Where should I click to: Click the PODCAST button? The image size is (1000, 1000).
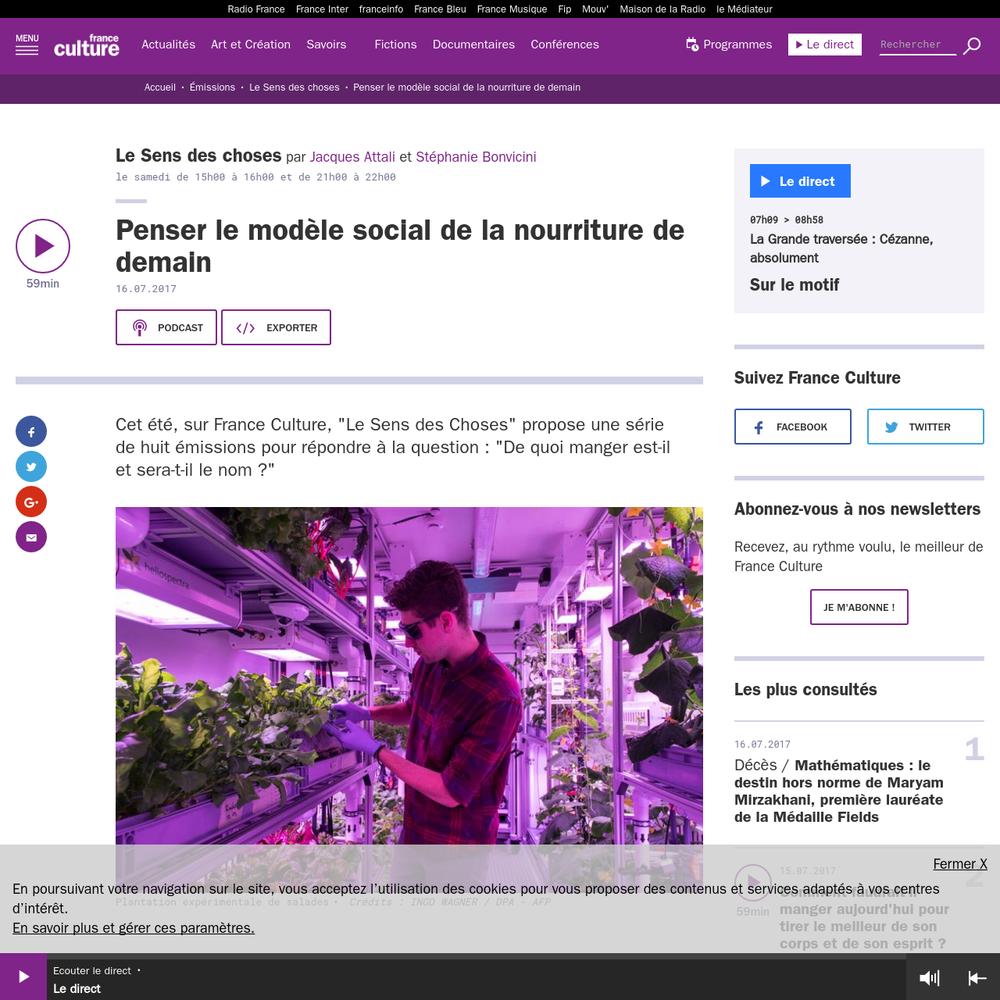166,328
